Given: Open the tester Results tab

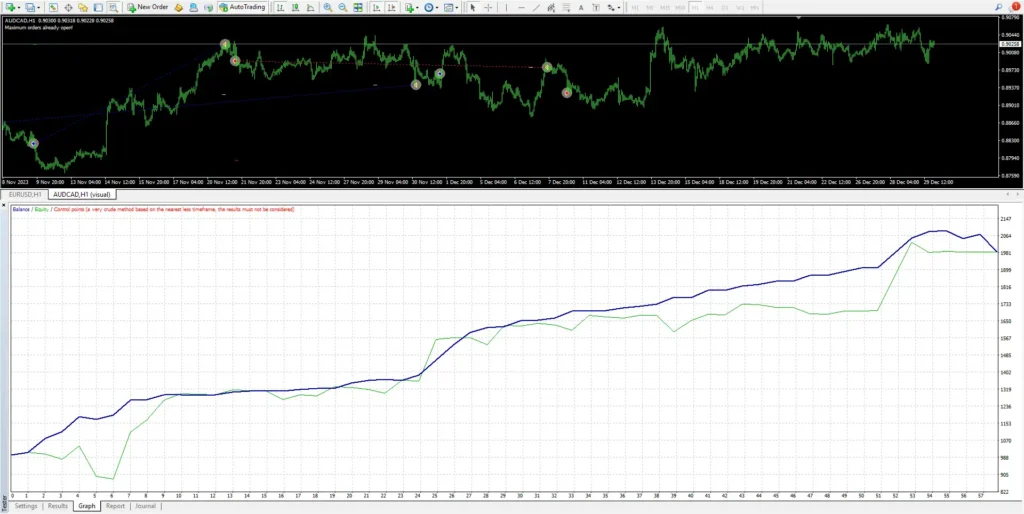Looking at the screenshot, I should coord(57,506).
